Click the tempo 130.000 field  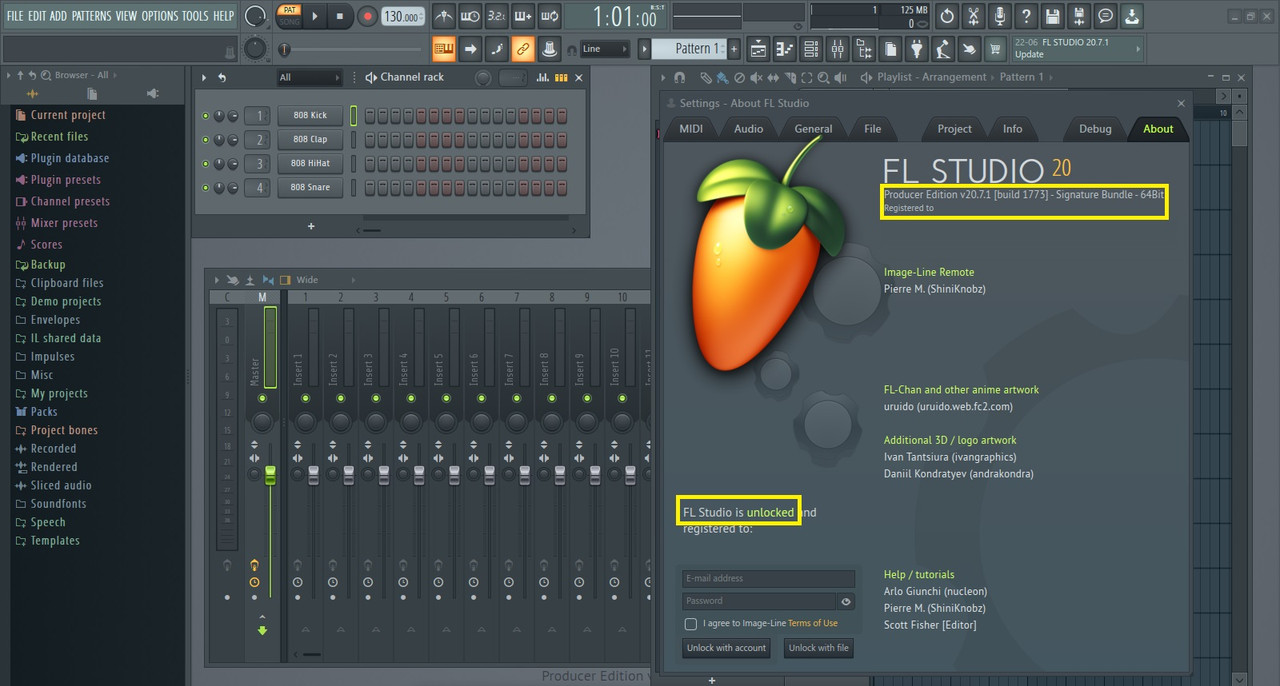point(403,16)
